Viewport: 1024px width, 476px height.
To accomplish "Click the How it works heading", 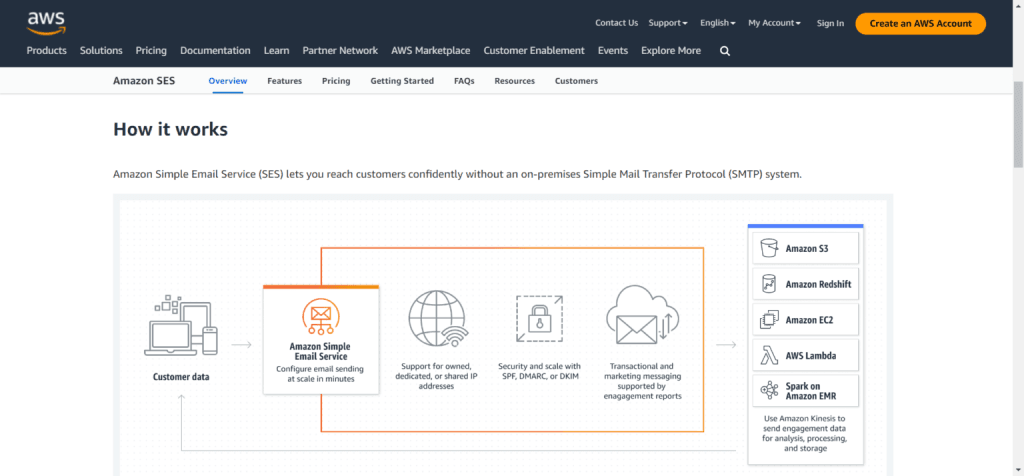I will (x=170, y=129).
